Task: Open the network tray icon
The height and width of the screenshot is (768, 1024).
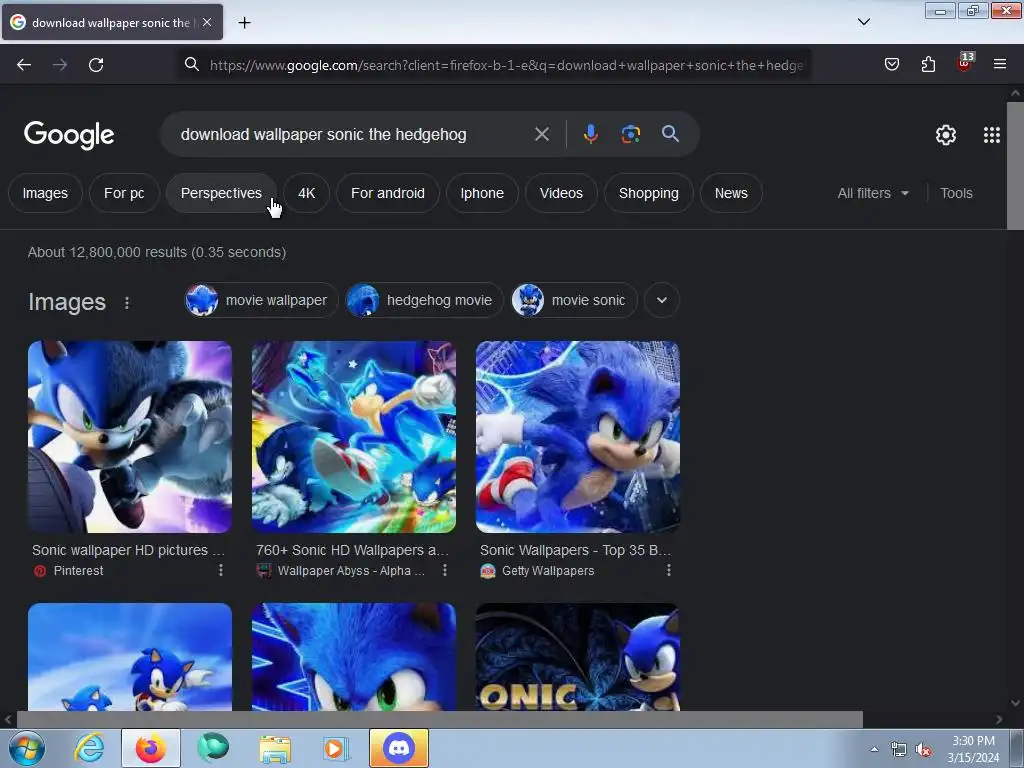Action: (899, 750)
